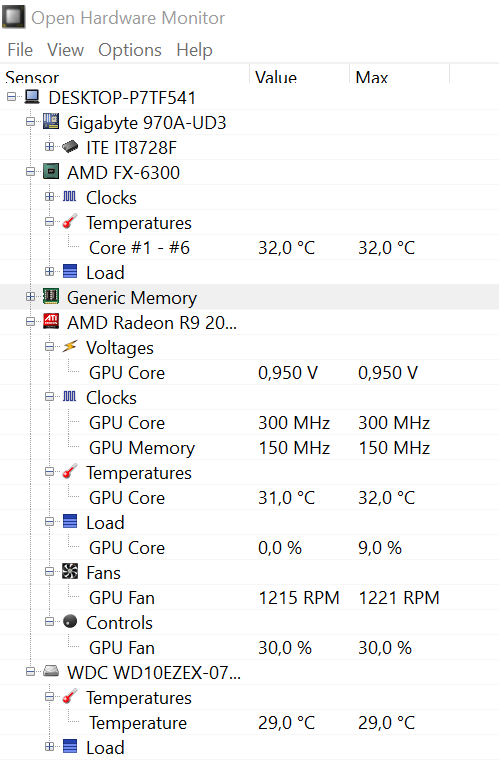Click the Max column header
Viewport: 499px width, 772px height.
point(399,76)
